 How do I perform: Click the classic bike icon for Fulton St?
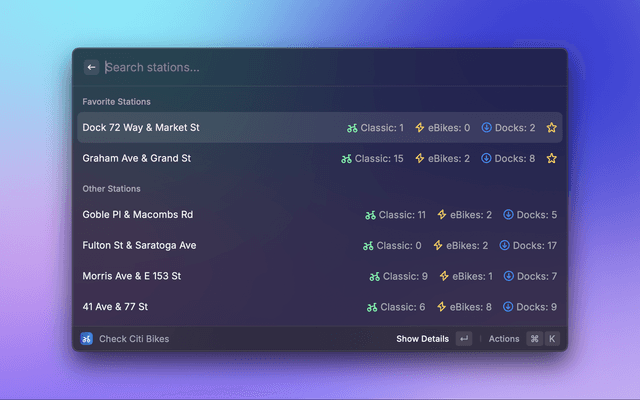click(369, 245)
